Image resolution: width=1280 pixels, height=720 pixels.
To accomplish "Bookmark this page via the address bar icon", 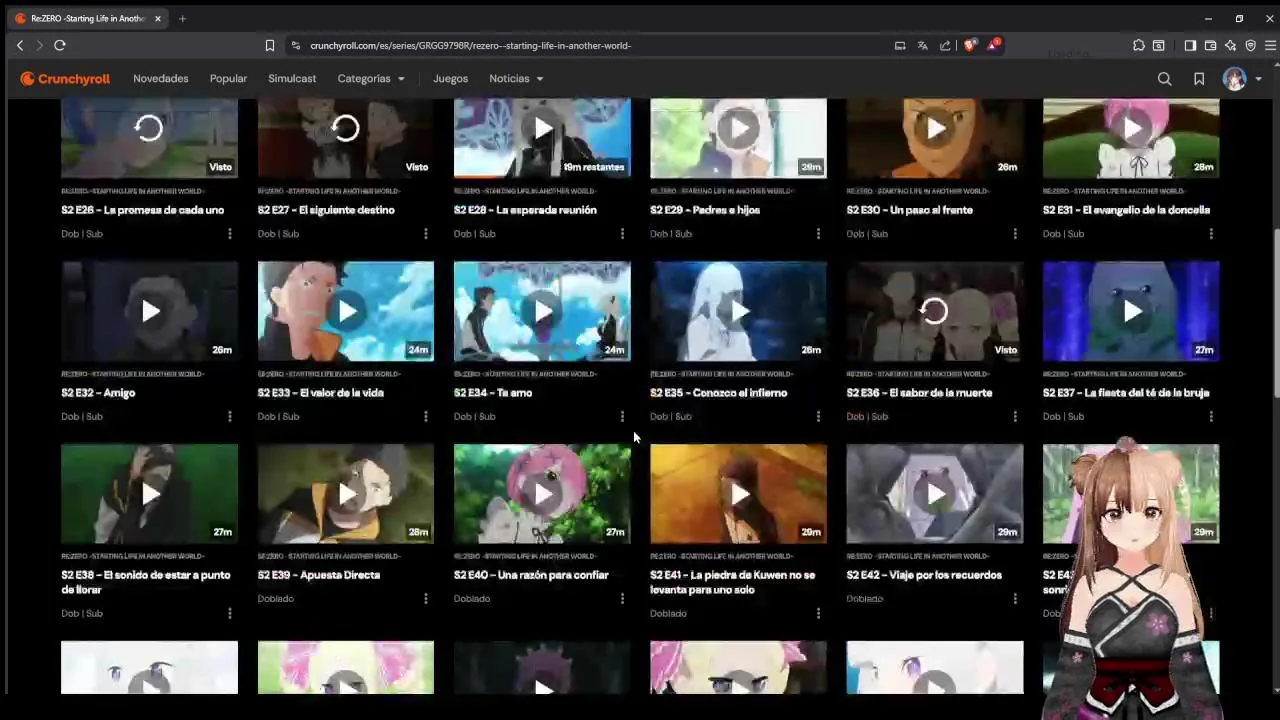I will [269, 45].
